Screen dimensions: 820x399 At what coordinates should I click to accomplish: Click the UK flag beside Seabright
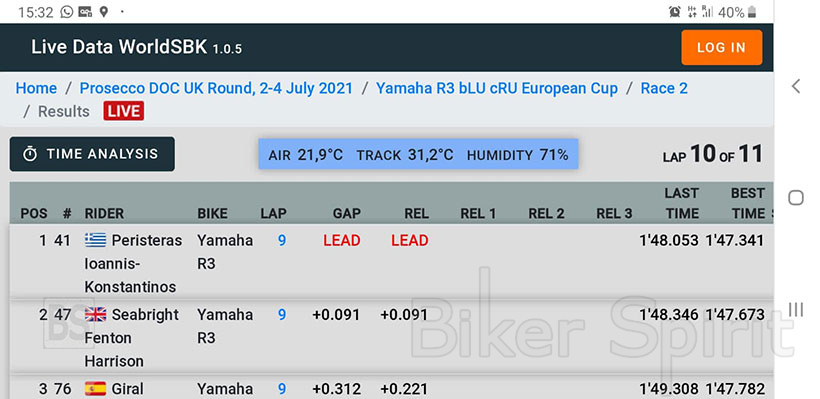95,314
